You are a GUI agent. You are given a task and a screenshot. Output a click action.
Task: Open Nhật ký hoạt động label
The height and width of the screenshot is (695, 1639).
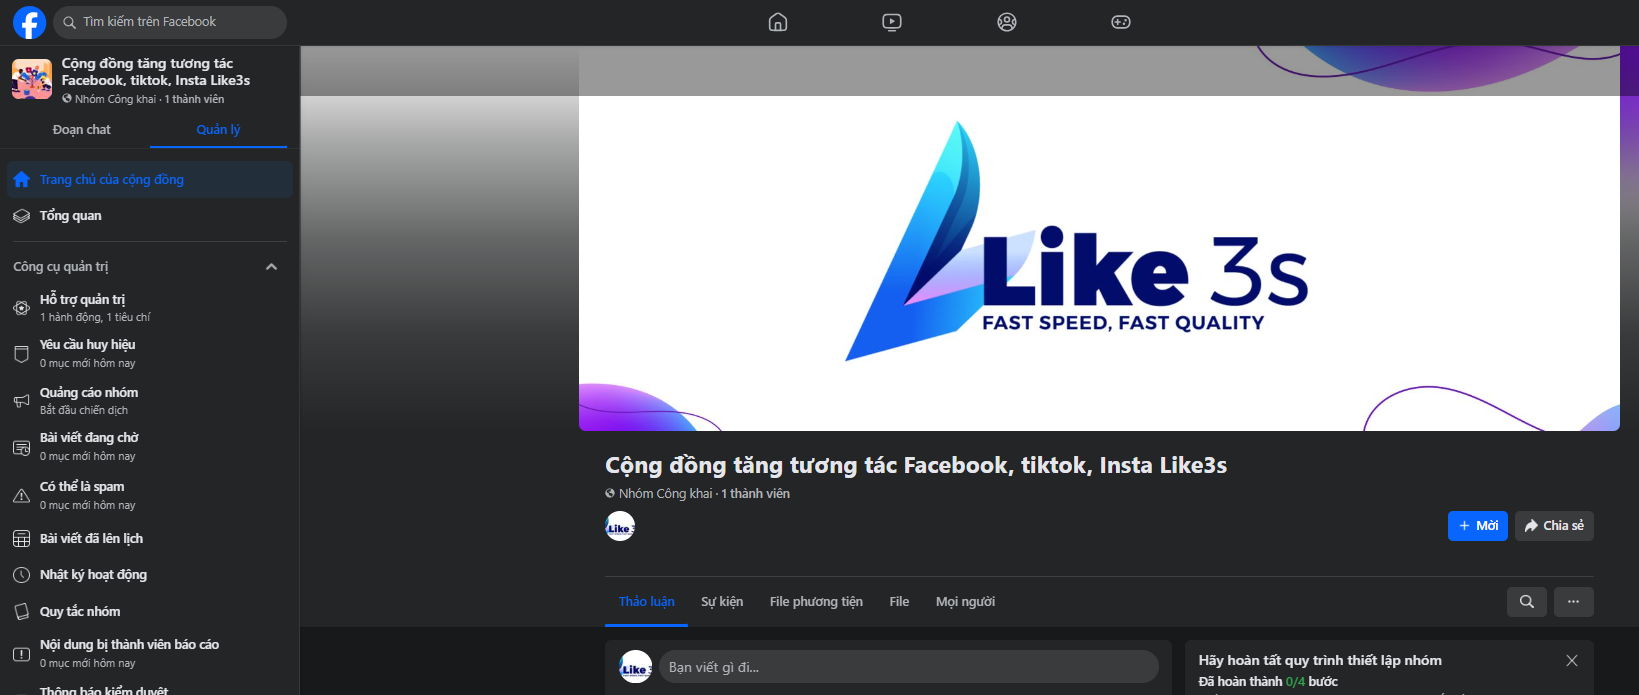click(93, 575)
